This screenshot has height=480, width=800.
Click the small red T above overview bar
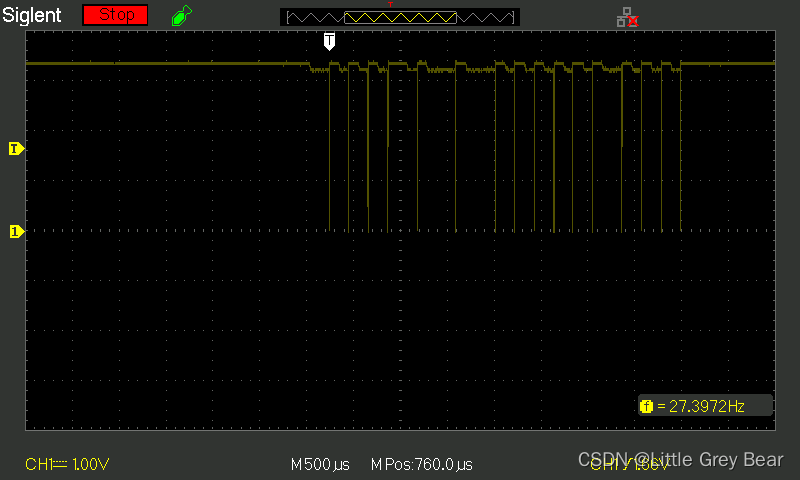click(390, 5)
